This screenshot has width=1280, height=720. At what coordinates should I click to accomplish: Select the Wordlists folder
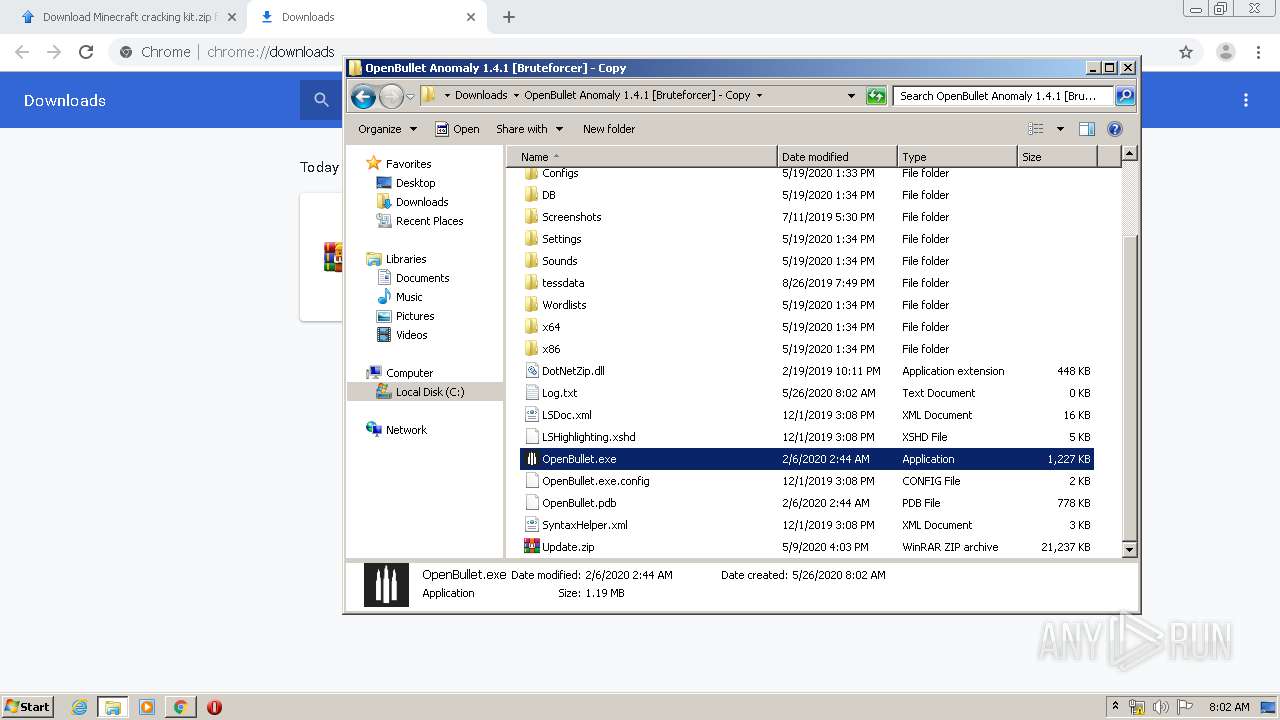(x=807, y=305)
